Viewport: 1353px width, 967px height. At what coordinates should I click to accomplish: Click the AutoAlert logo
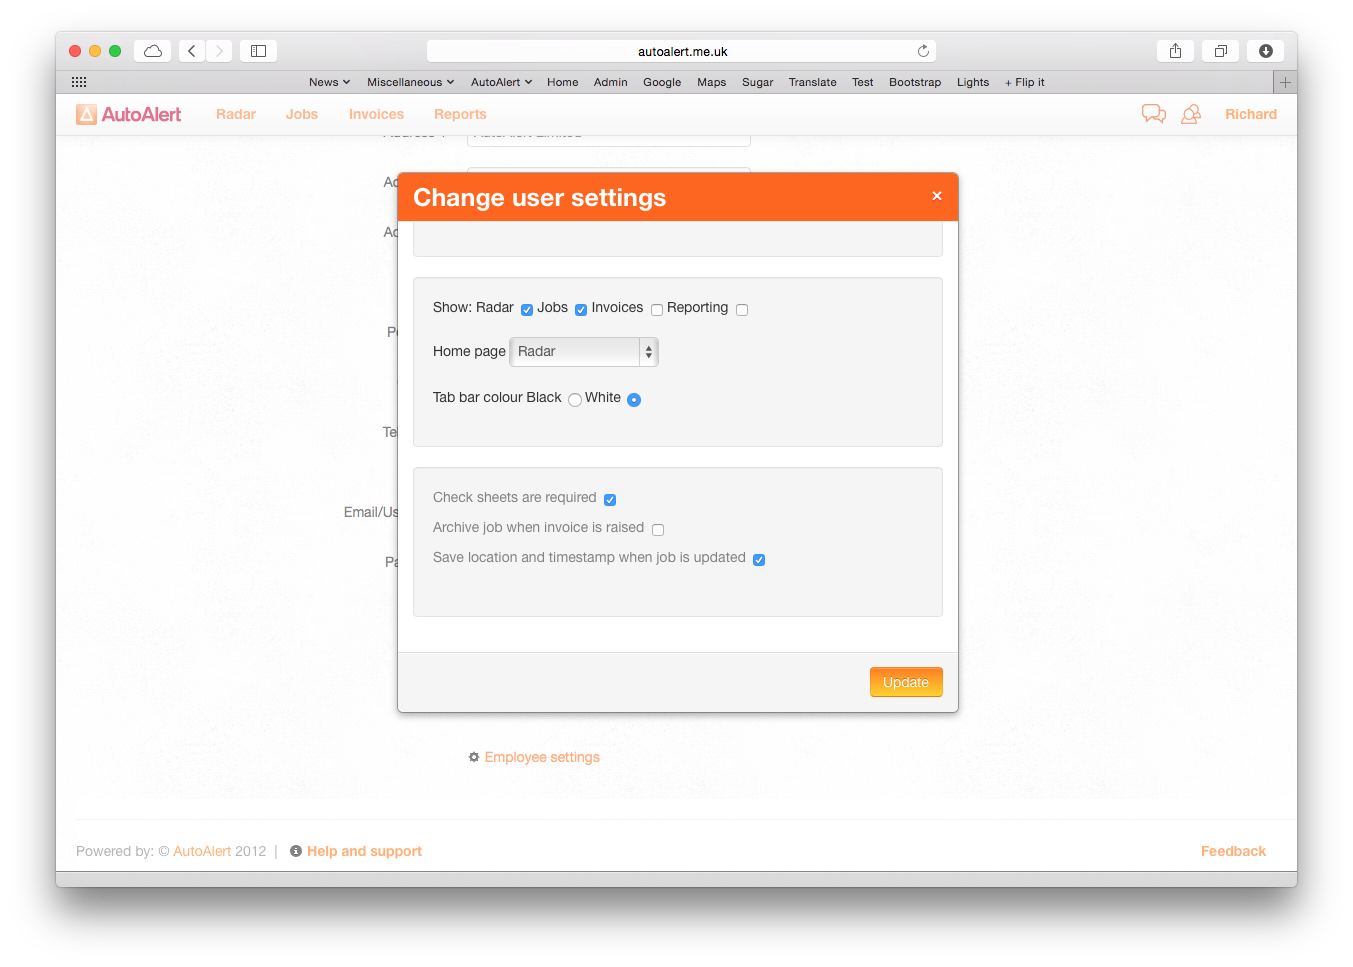click(128, 114)
